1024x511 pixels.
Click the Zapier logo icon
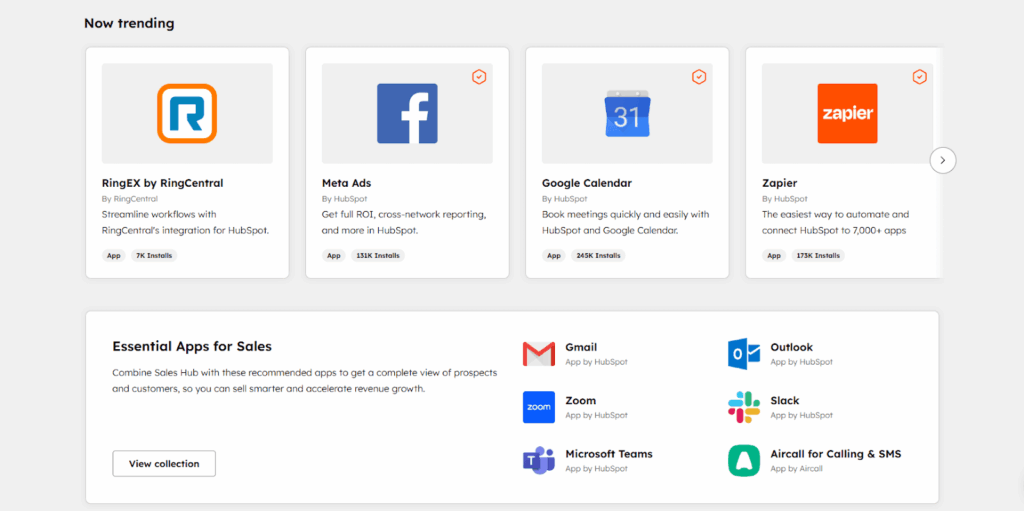click(x=847, y=113)
